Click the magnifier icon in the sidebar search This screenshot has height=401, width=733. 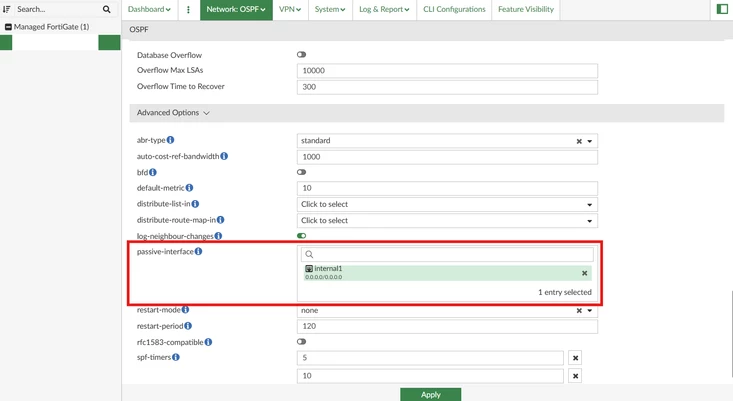[107, 9]
